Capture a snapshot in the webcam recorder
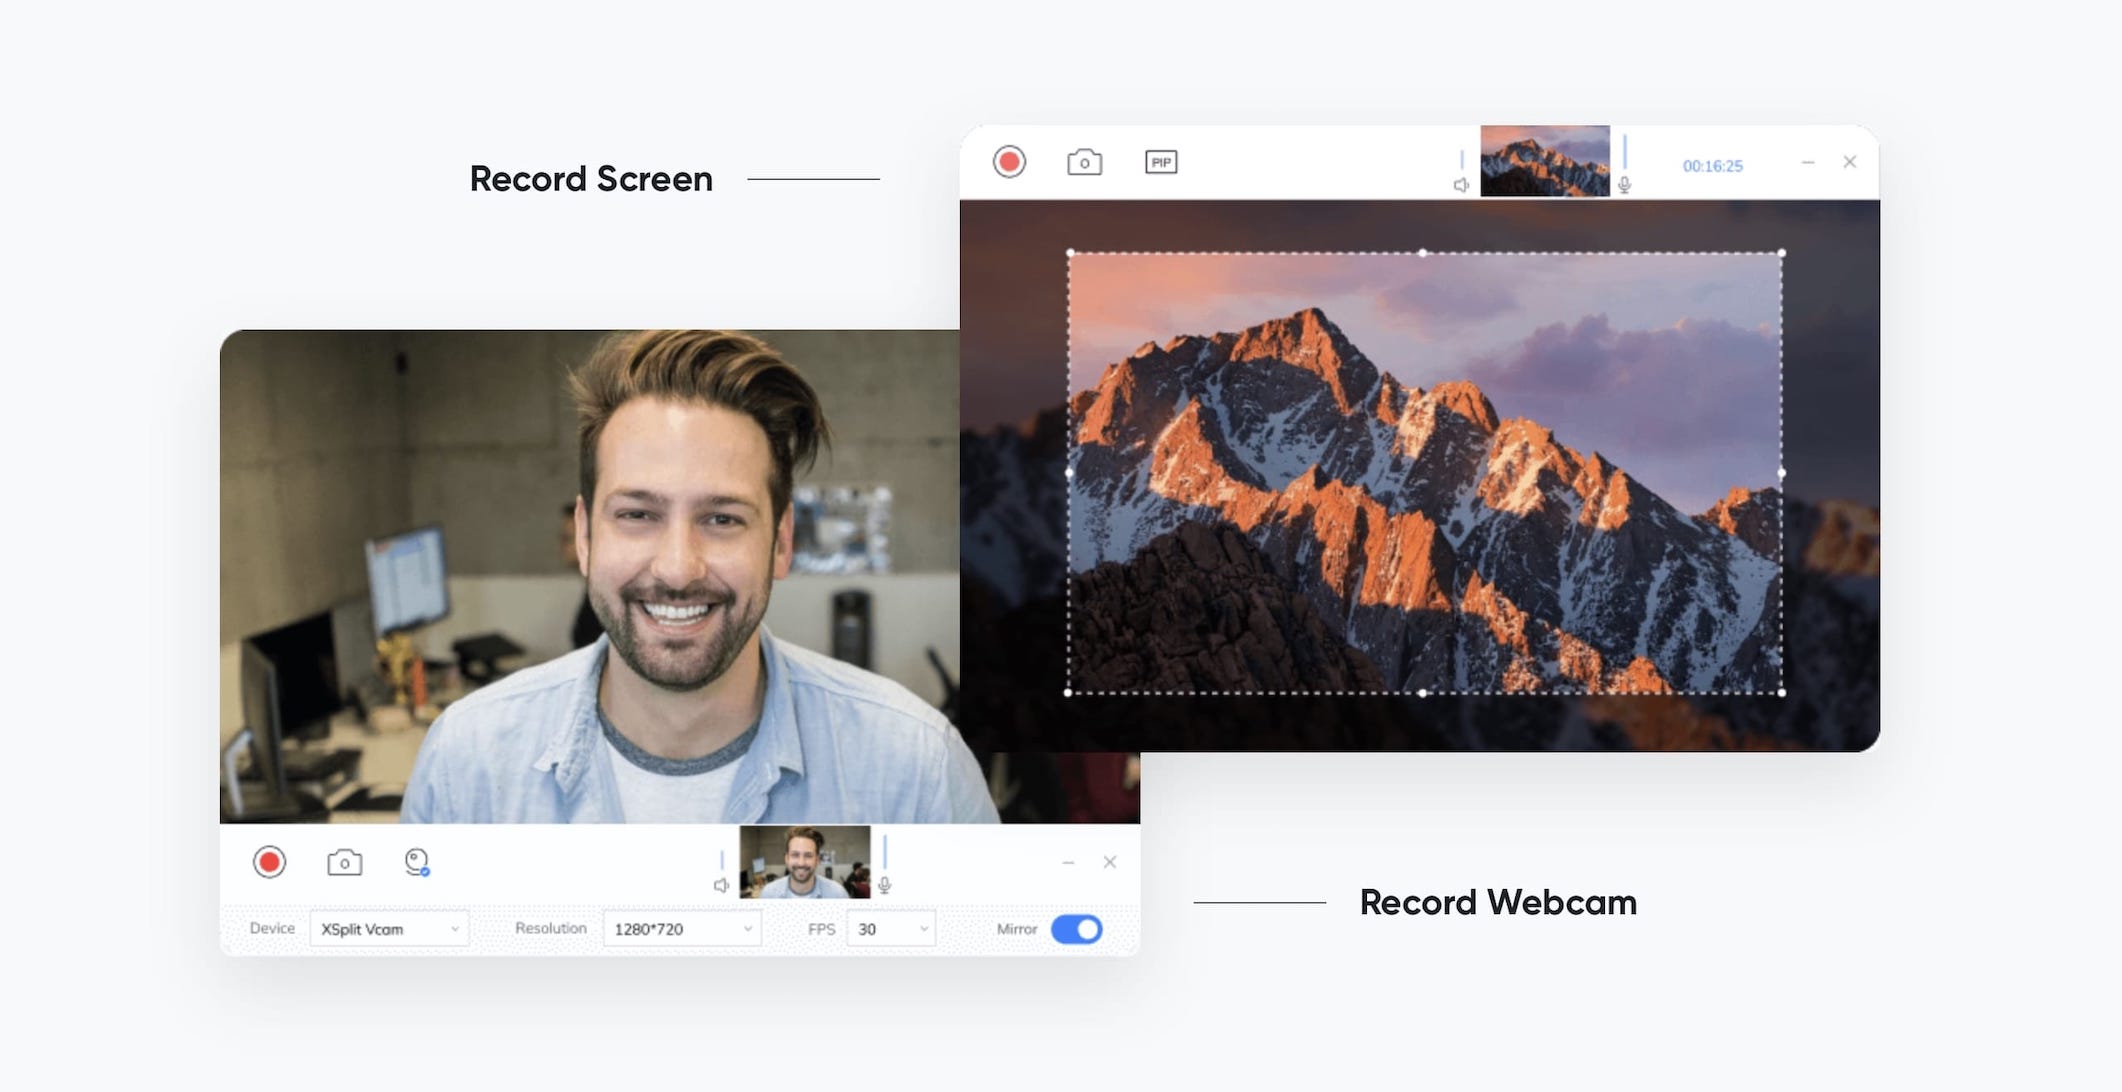Screen dimensions: 2122x1092 [344, 862]
